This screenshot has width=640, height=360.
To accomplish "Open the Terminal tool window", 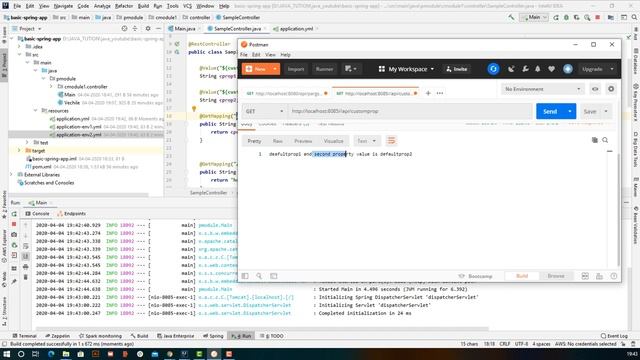I will pyautogui.click(x=24, y=336).
